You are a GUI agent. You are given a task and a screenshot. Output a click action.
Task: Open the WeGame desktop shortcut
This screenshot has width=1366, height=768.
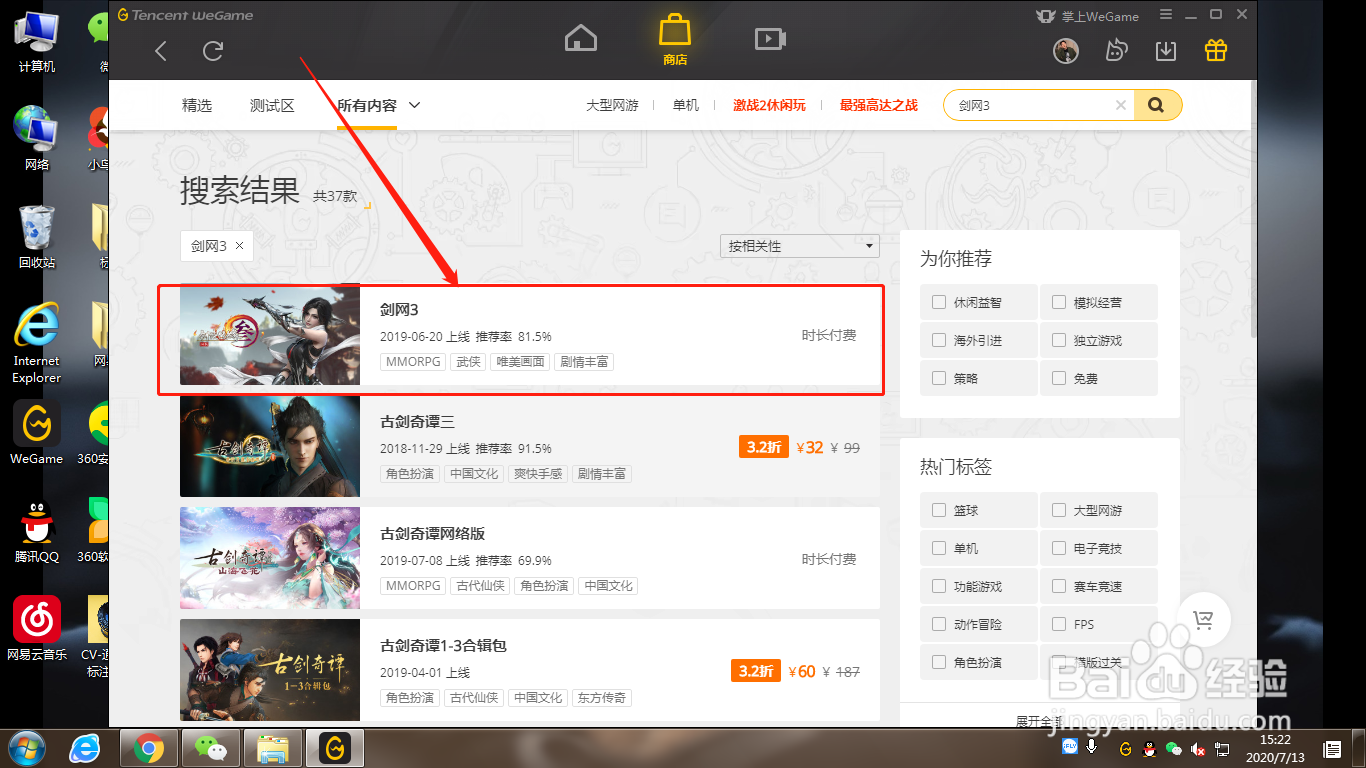[x=37, y=433]
